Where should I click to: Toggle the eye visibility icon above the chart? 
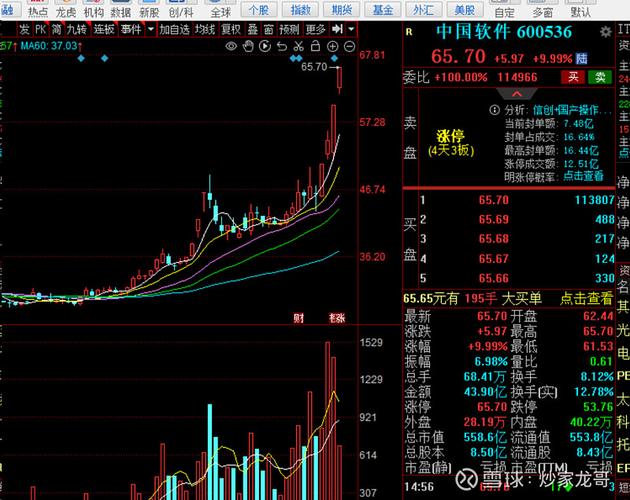point(231,46)
